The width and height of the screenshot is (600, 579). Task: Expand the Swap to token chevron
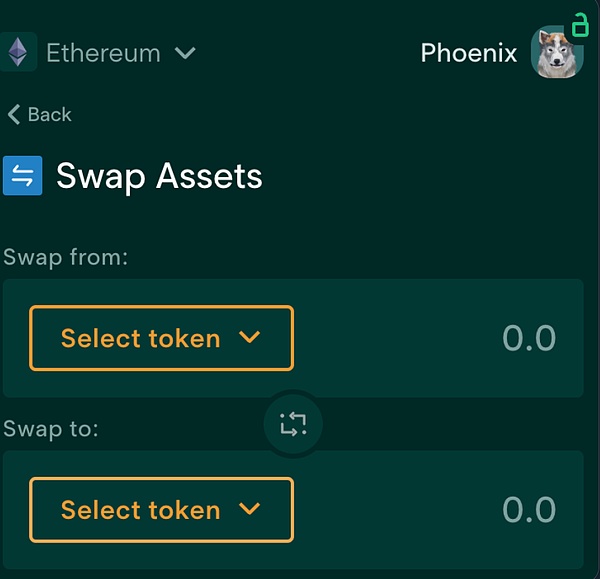click(250, 510)
